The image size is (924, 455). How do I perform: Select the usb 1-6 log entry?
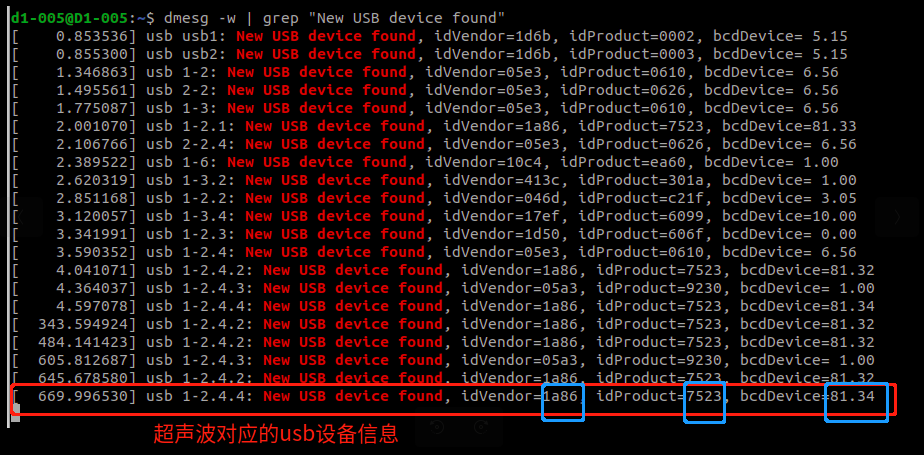pyautogui.click(x=424, y=162)
